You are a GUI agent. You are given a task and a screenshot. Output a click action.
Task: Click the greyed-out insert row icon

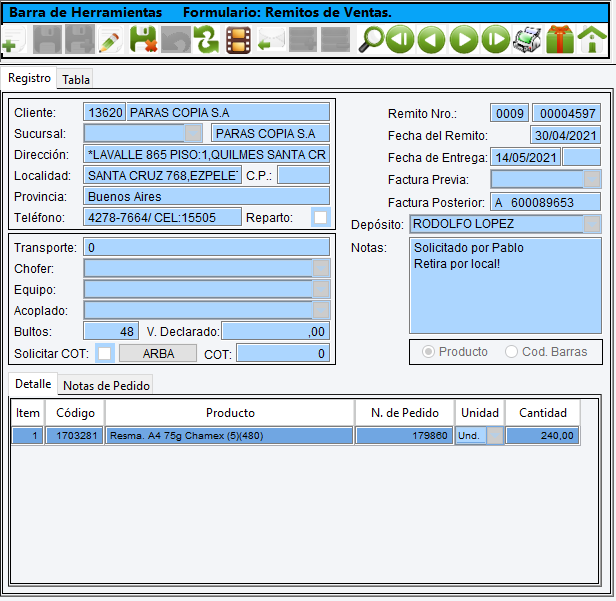point(303,40)
